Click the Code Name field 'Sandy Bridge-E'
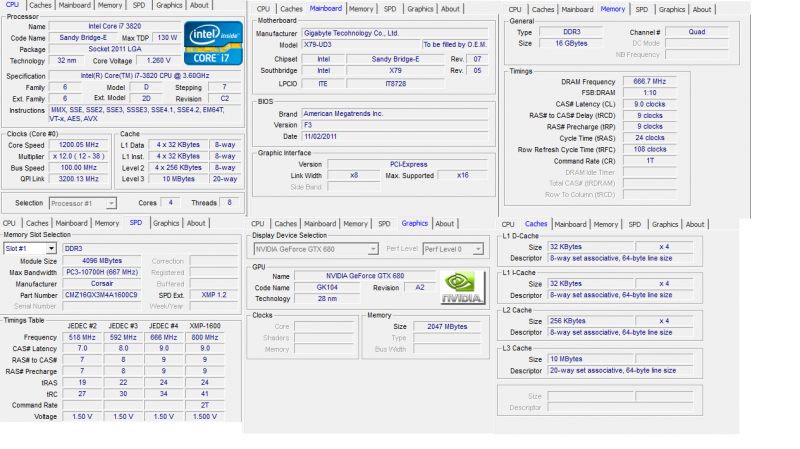Screen dimensions: 800x449 click(83, 38)
